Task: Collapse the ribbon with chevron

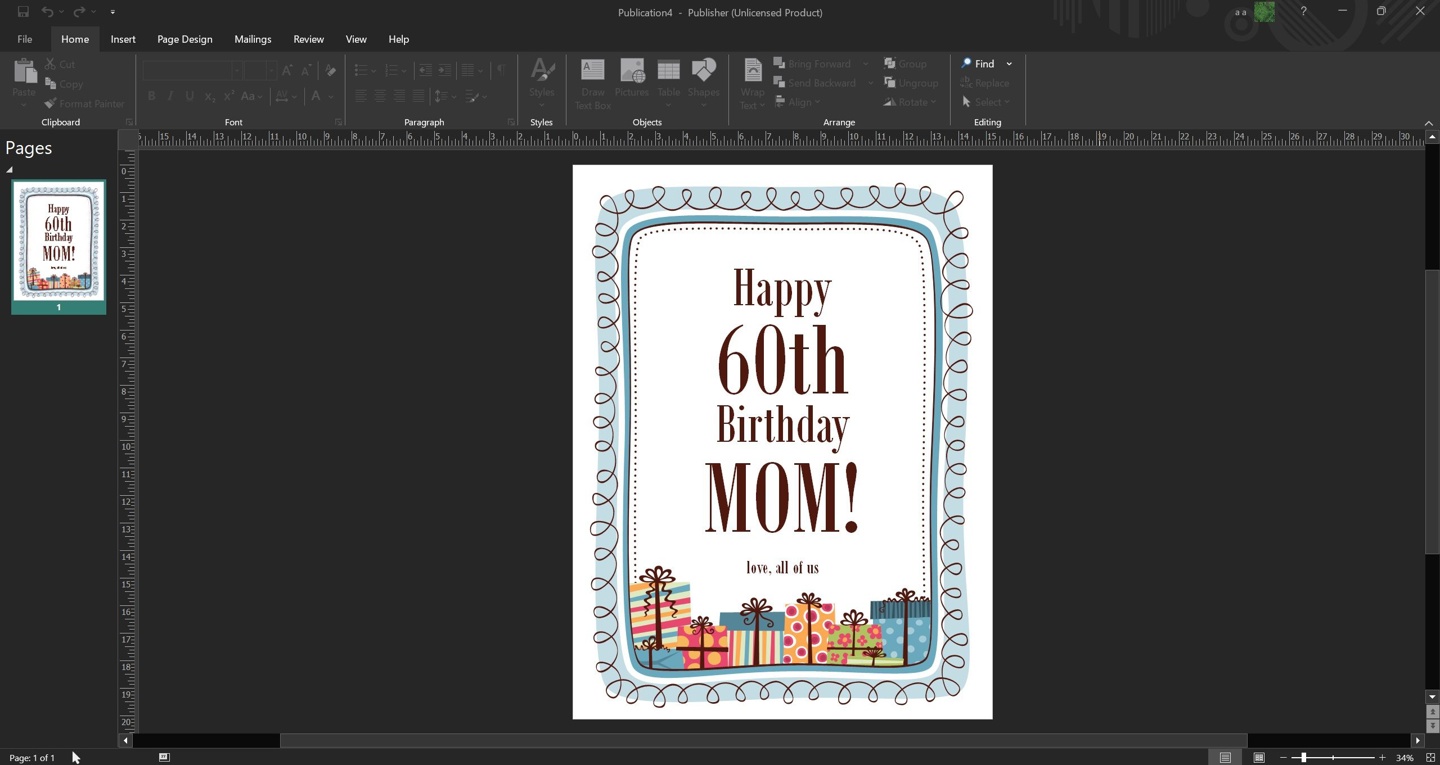Action: [1428, 123]
